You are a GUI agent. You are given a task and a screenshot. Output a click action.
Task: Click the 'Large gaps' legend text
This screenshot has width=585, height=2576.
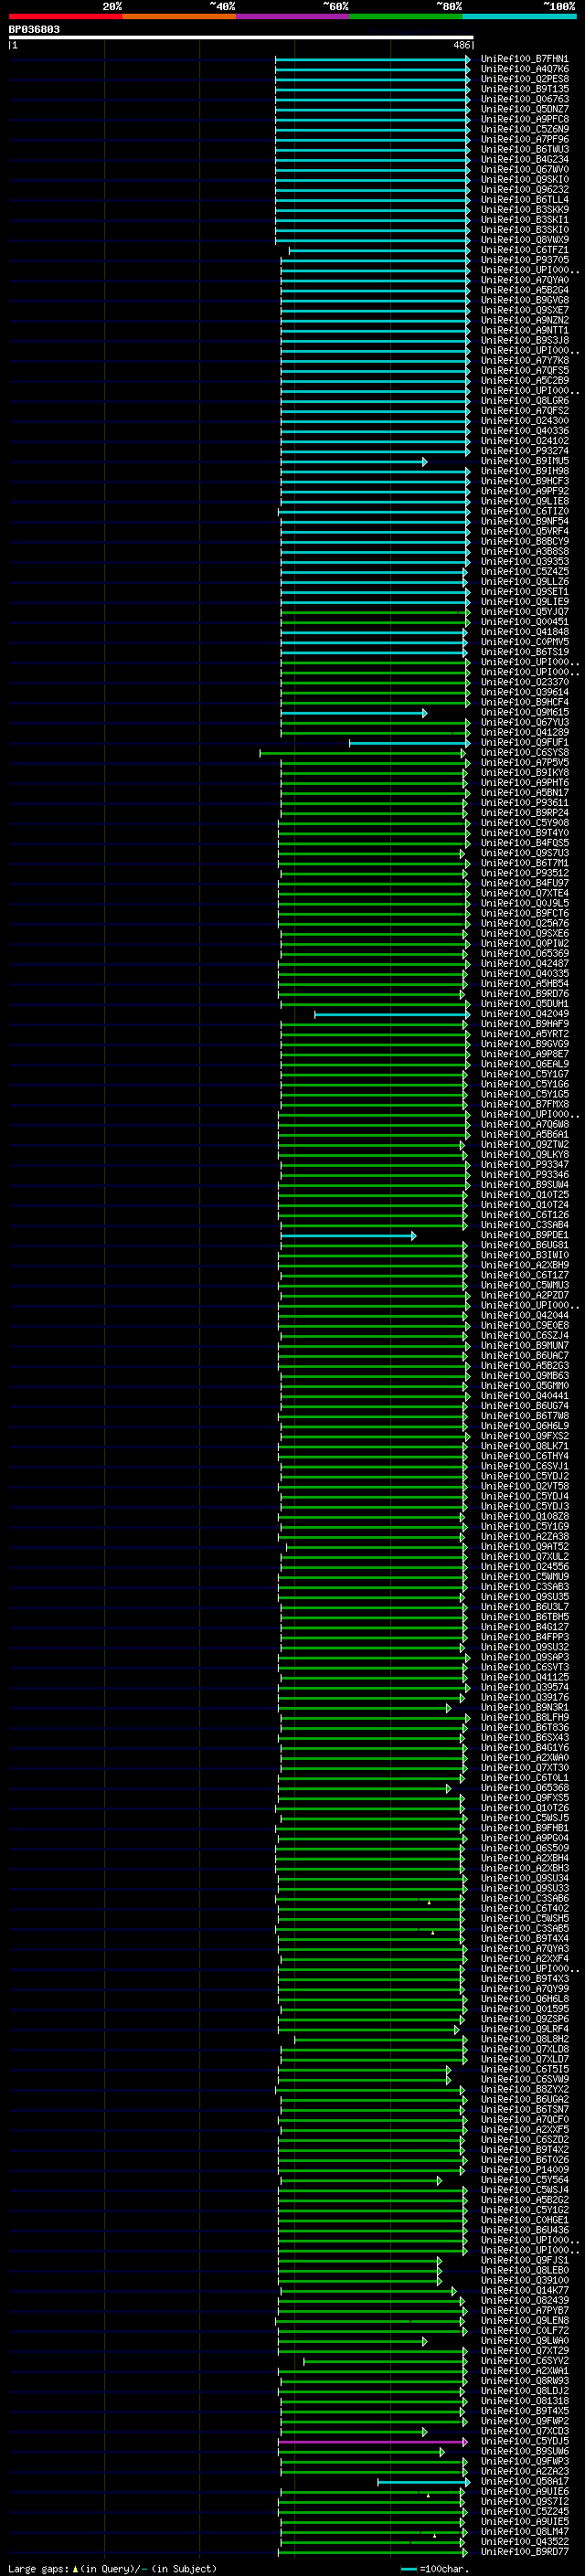pyautogui.click(x=38, y=2569)
